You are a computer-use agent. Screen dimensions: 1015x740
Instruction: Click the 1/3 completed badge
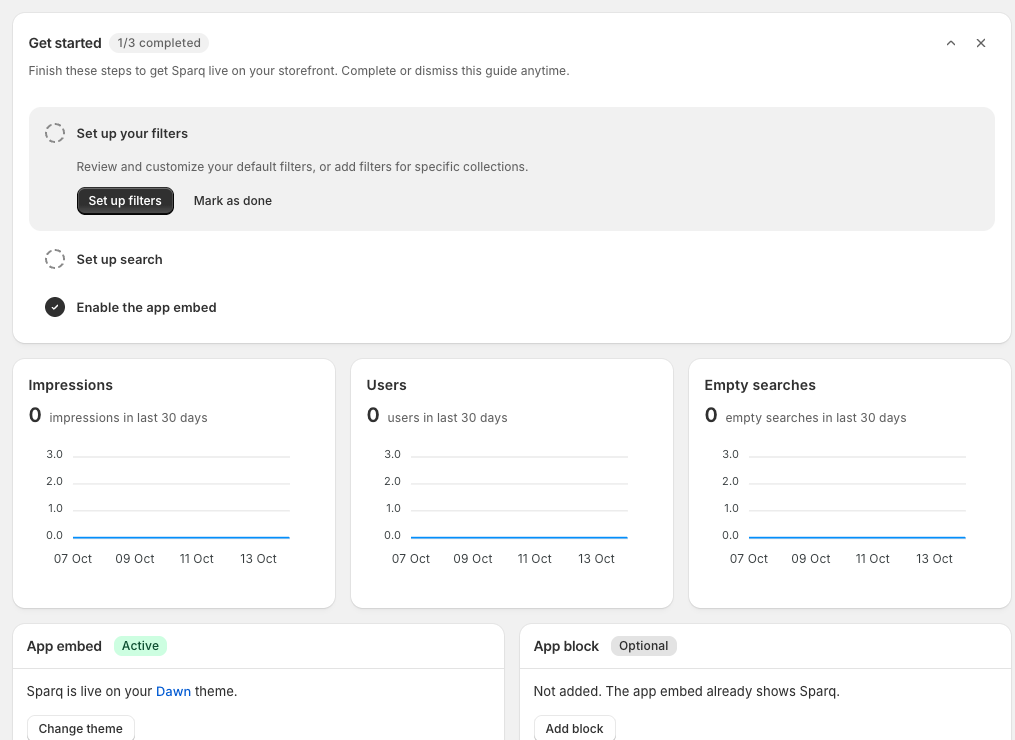[159, 43]
